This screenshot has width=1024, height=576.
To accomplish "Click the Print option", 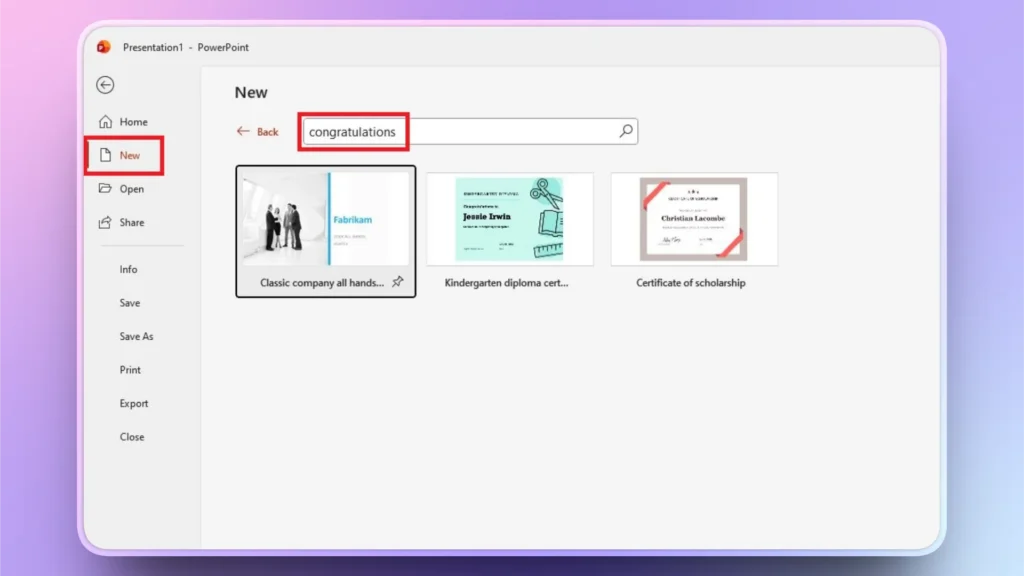I will [x=129, y=369].
